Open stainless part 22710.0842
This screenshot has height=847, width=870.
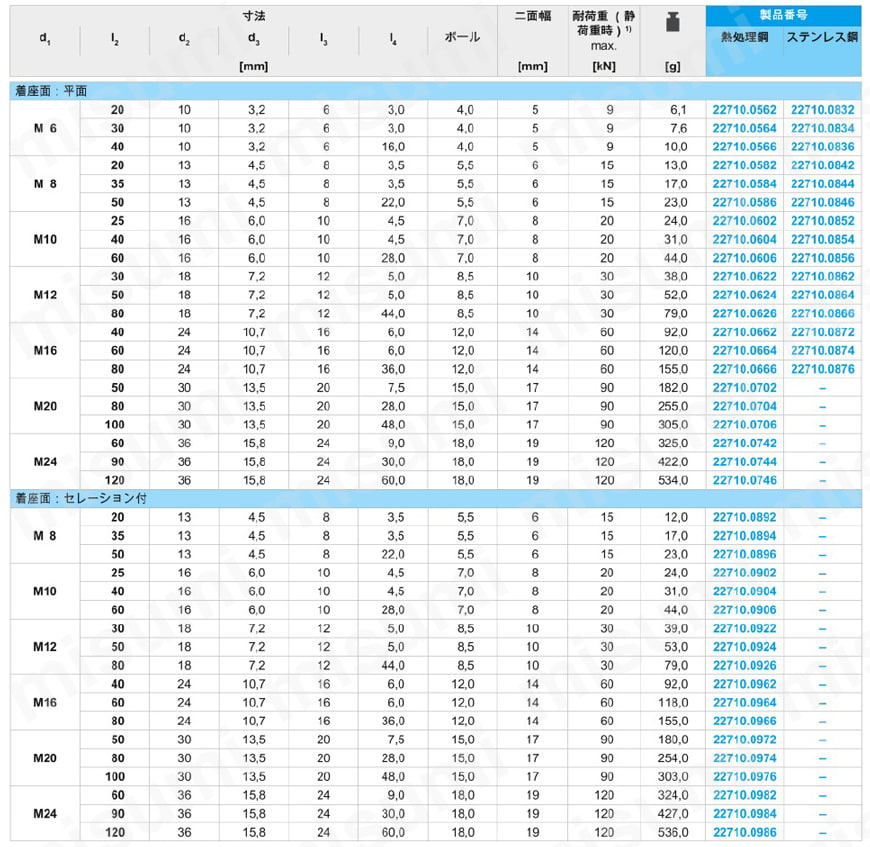click(823, 165)
